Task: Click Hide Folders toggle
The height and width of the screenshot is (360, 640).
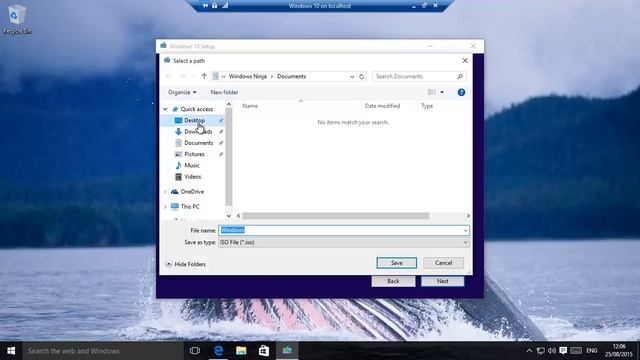Action: (x=186, y=264)
